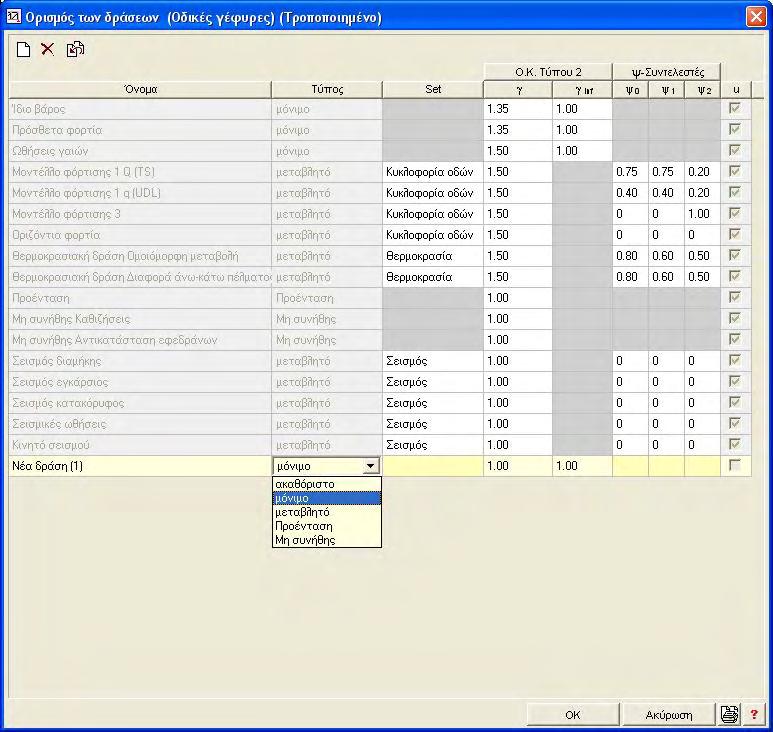Click Set cell Σεισμός in Σεισμός εγκάρσιος row

[x=433, y=382]
